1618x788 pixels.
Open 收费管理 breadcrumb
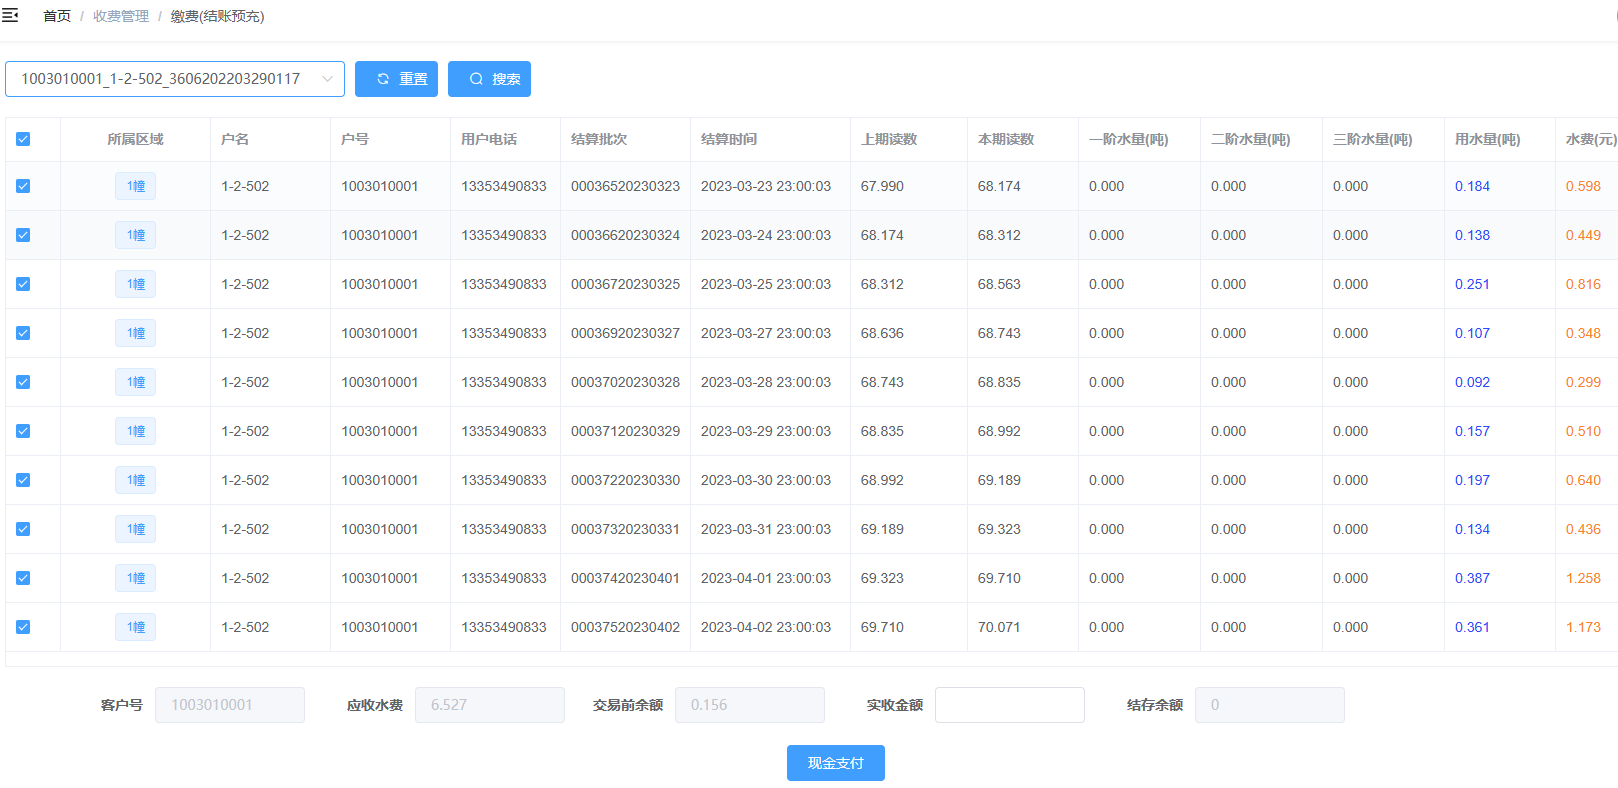(x=121, y=16)
